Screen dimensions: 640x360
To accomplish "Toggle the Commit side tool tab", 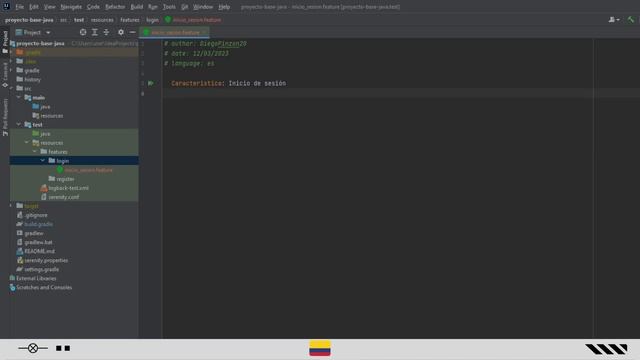I will click(5, 75).
